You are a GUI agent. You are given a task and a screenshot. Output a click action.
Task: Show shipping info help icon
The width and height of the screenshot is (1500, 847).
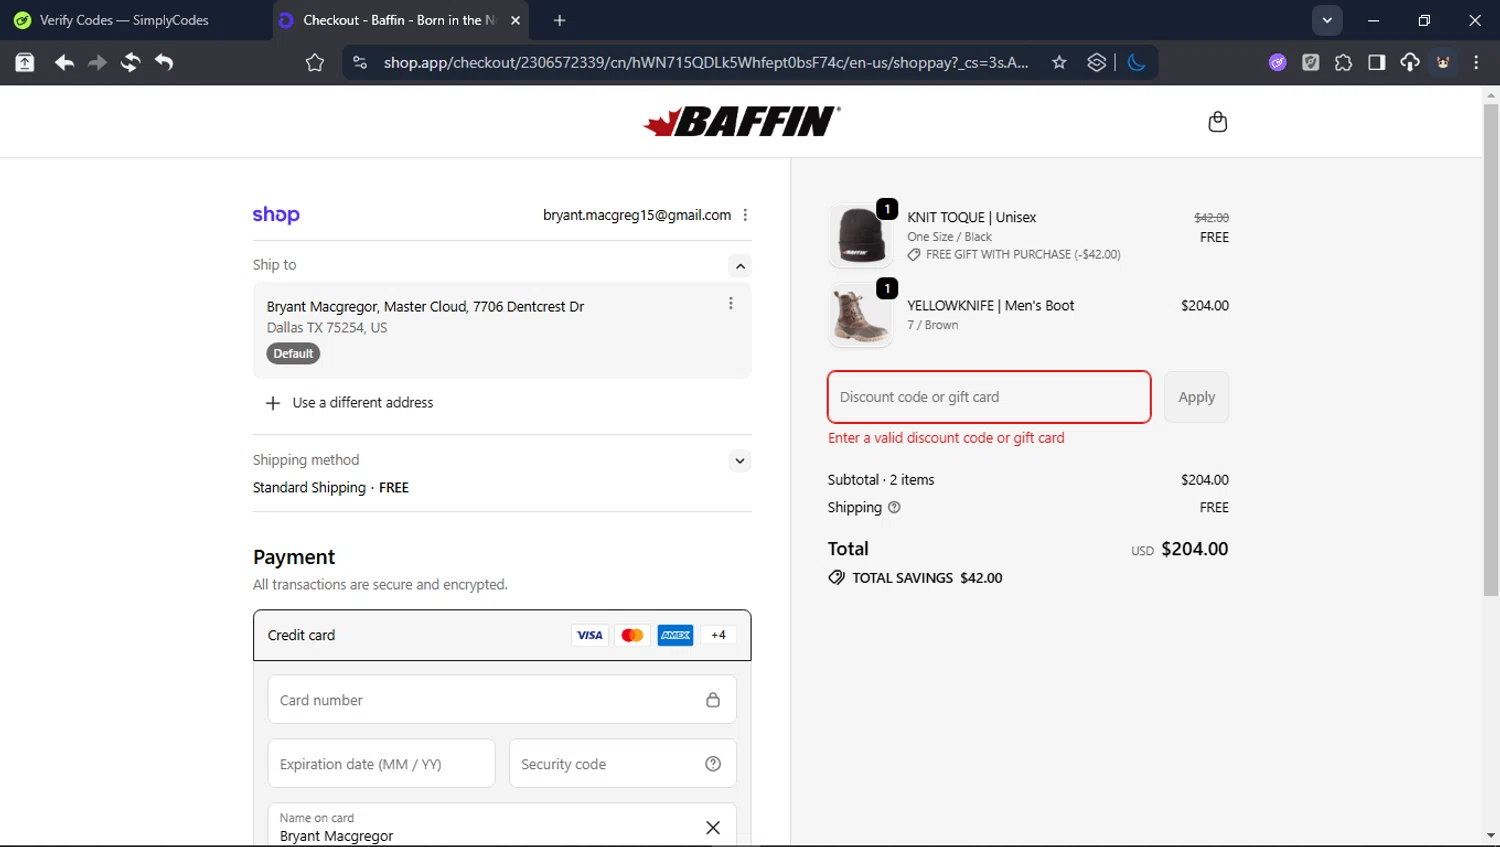(x=894, y=507)
